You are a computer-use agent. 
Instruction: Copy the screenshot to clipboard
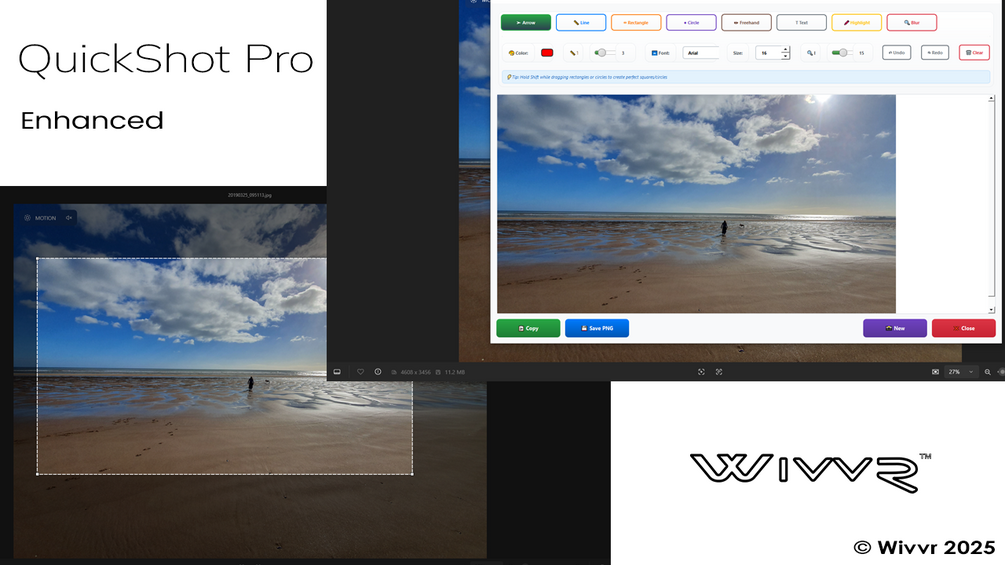(528, 328)
